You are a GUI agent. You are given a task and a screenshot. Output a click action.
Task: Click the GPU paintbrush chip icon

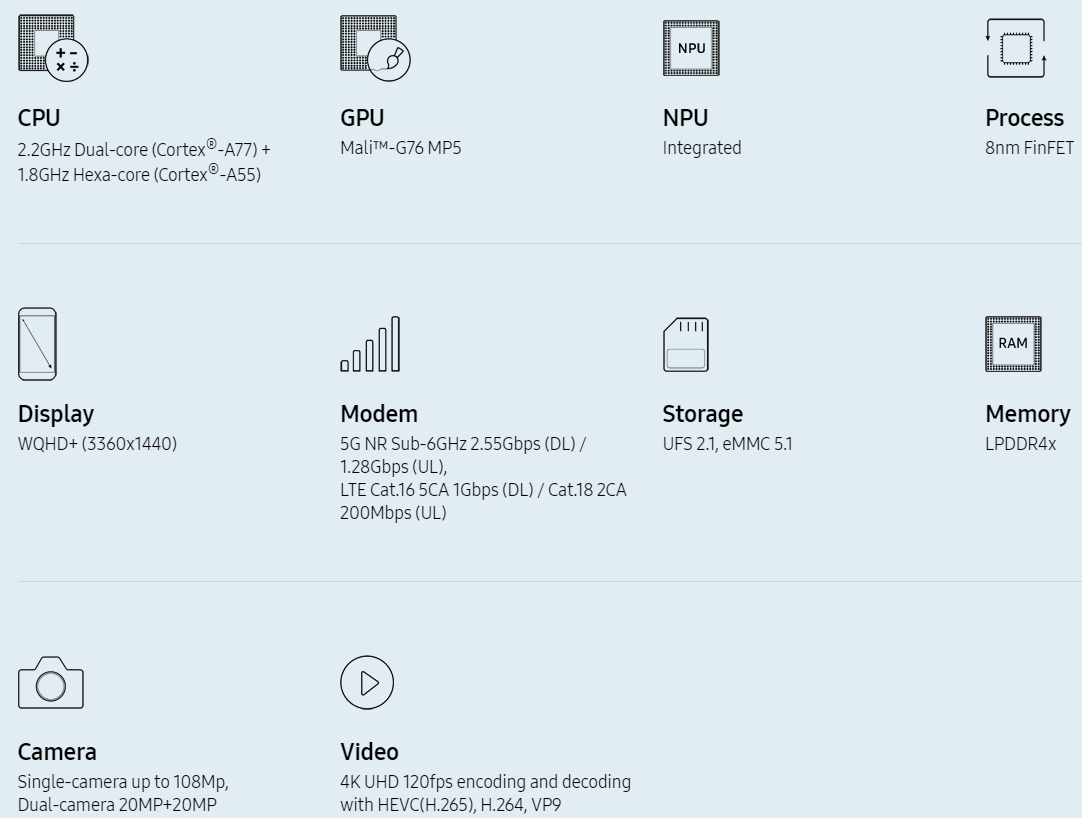pyautogui.click(x=375, y=48)
